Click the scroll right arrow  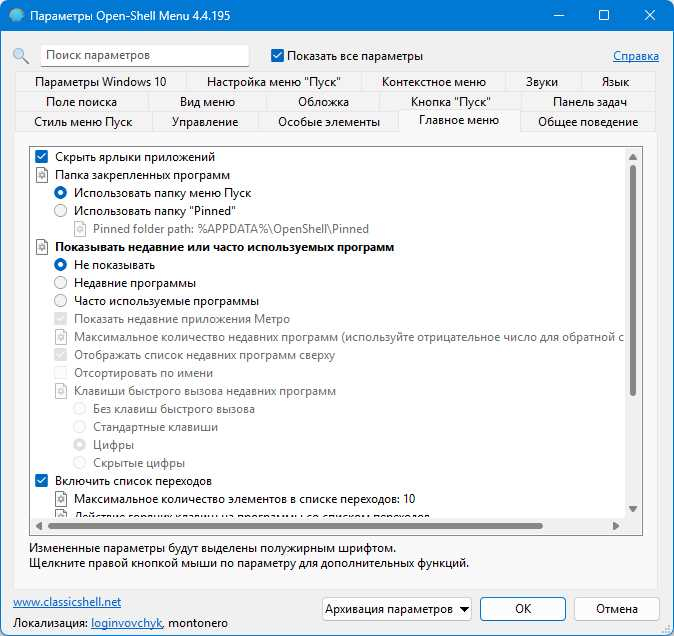click(616, 526)
